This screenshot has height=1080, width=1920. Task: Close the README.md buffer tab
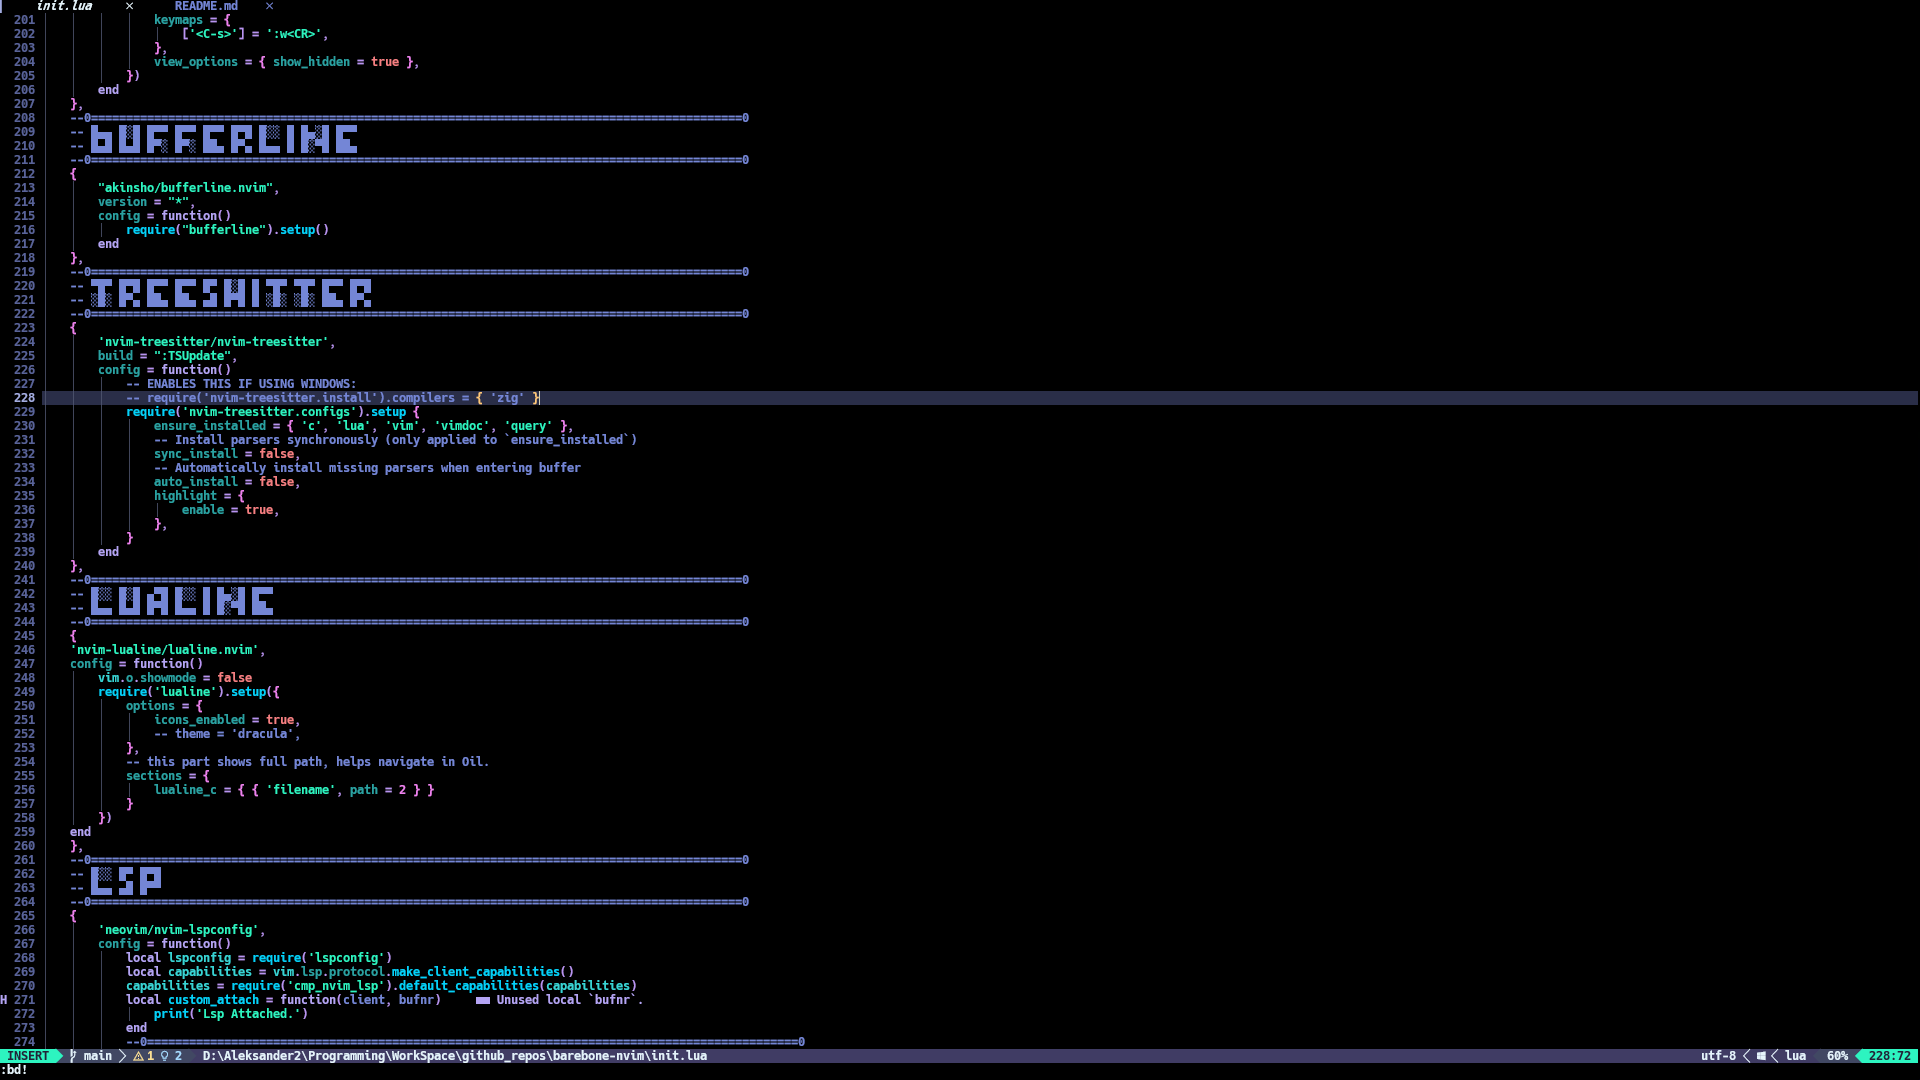pos(269,6)
